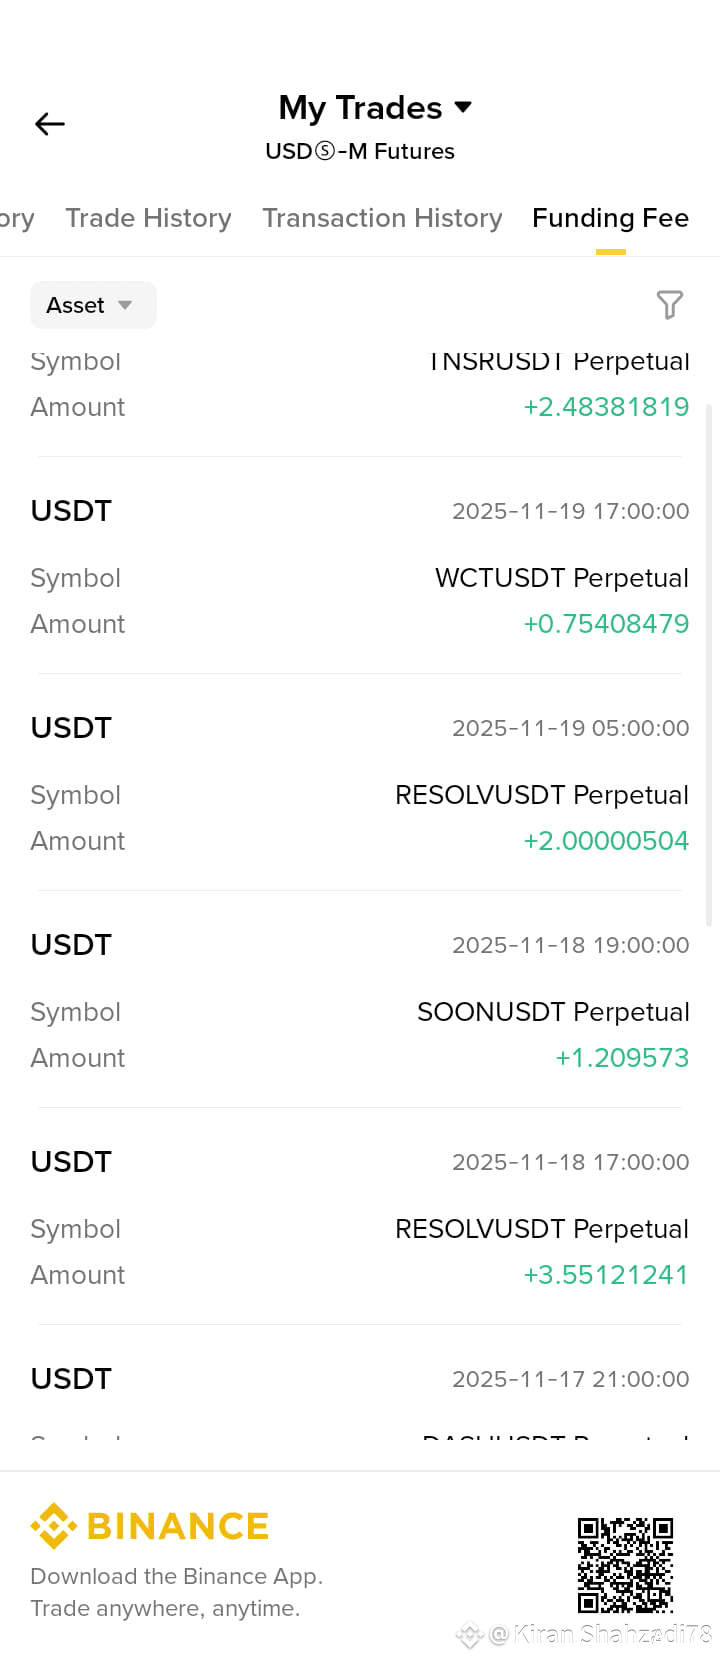The height and width of the screenshot is (1660, 720).
Task: Tap the TNSRUSDT amount +2.48381819
Action: tap(606, 407)
